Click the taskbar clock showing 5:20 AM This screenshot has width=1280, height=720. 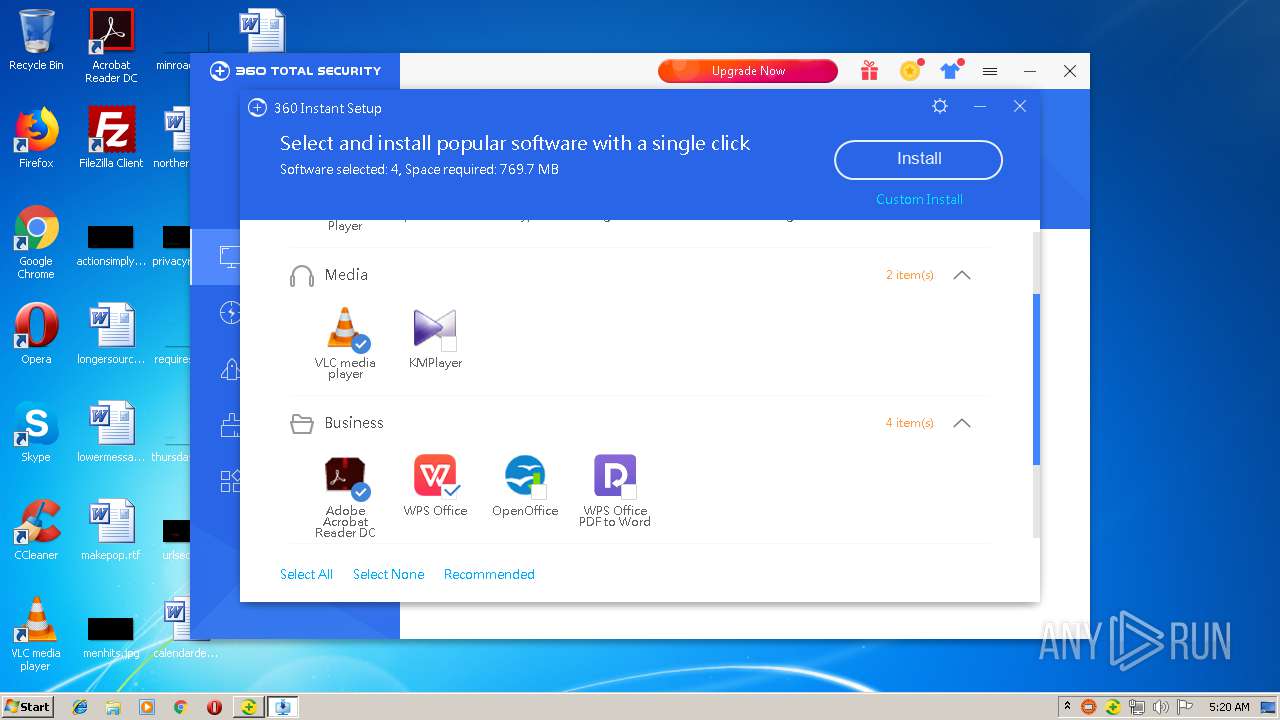pos(1228,707)
